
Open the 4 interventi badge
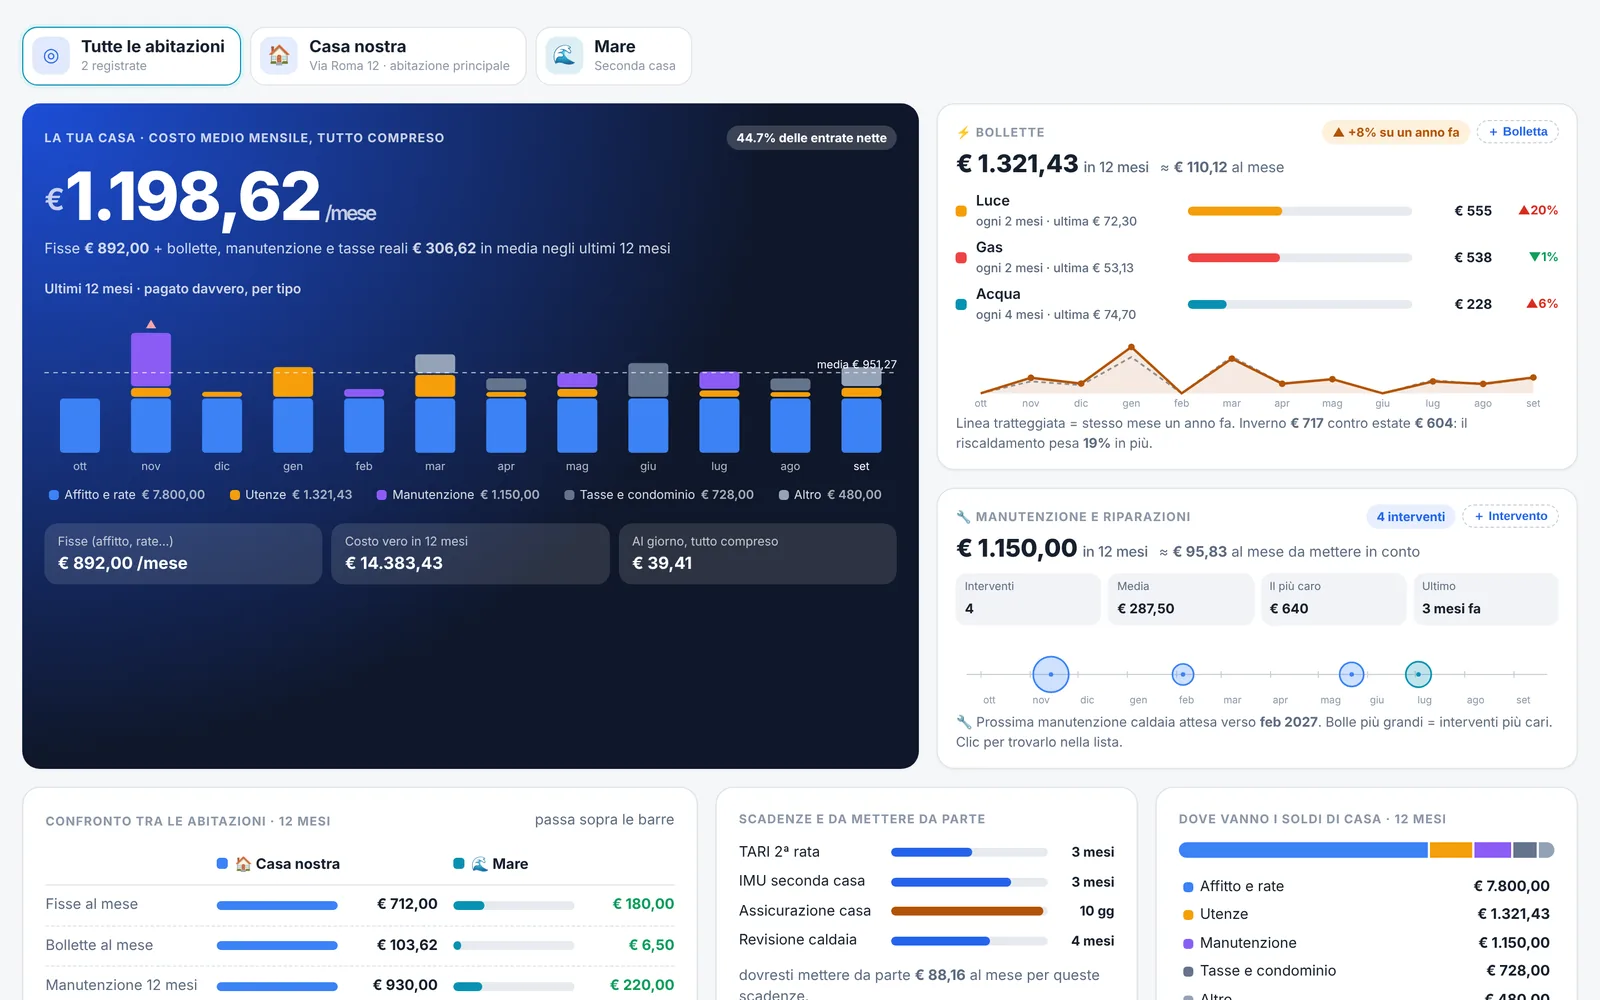1410,517
